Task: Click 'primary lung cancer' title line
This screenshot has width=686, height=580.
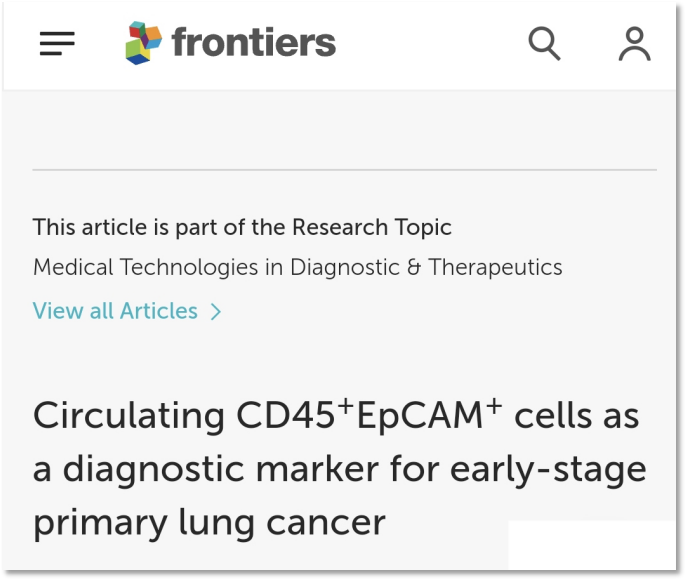Action: [209, 523]
